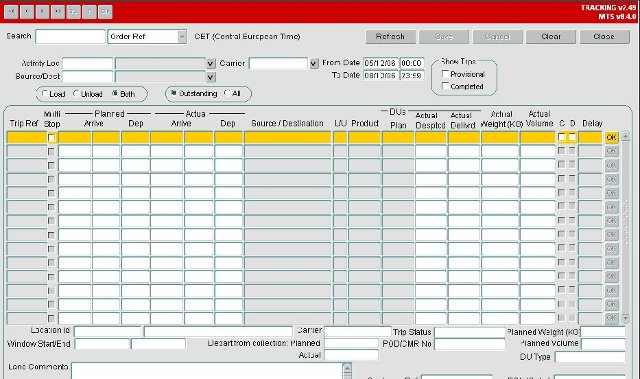Click "CET (Central European Time)" label
The width and height of the screenshot is (640, 379).
247,37
